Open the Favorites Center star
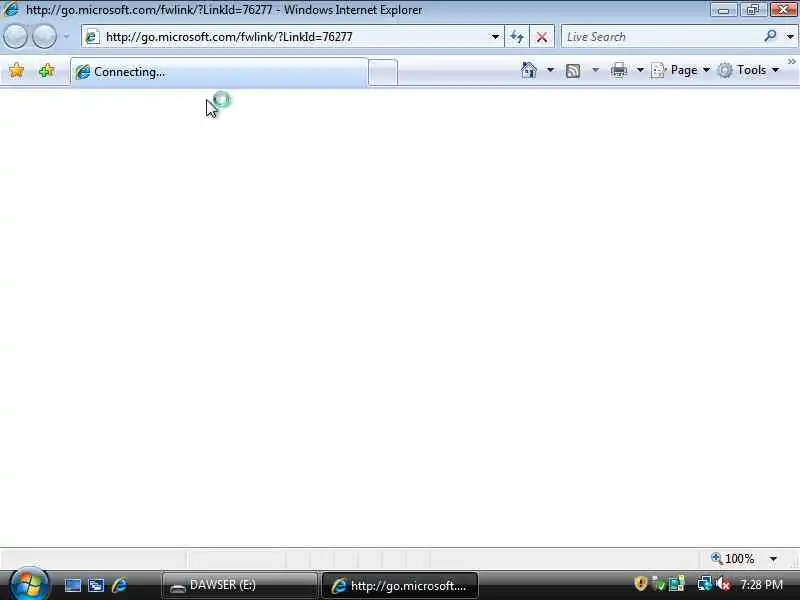 pos(16,70)
